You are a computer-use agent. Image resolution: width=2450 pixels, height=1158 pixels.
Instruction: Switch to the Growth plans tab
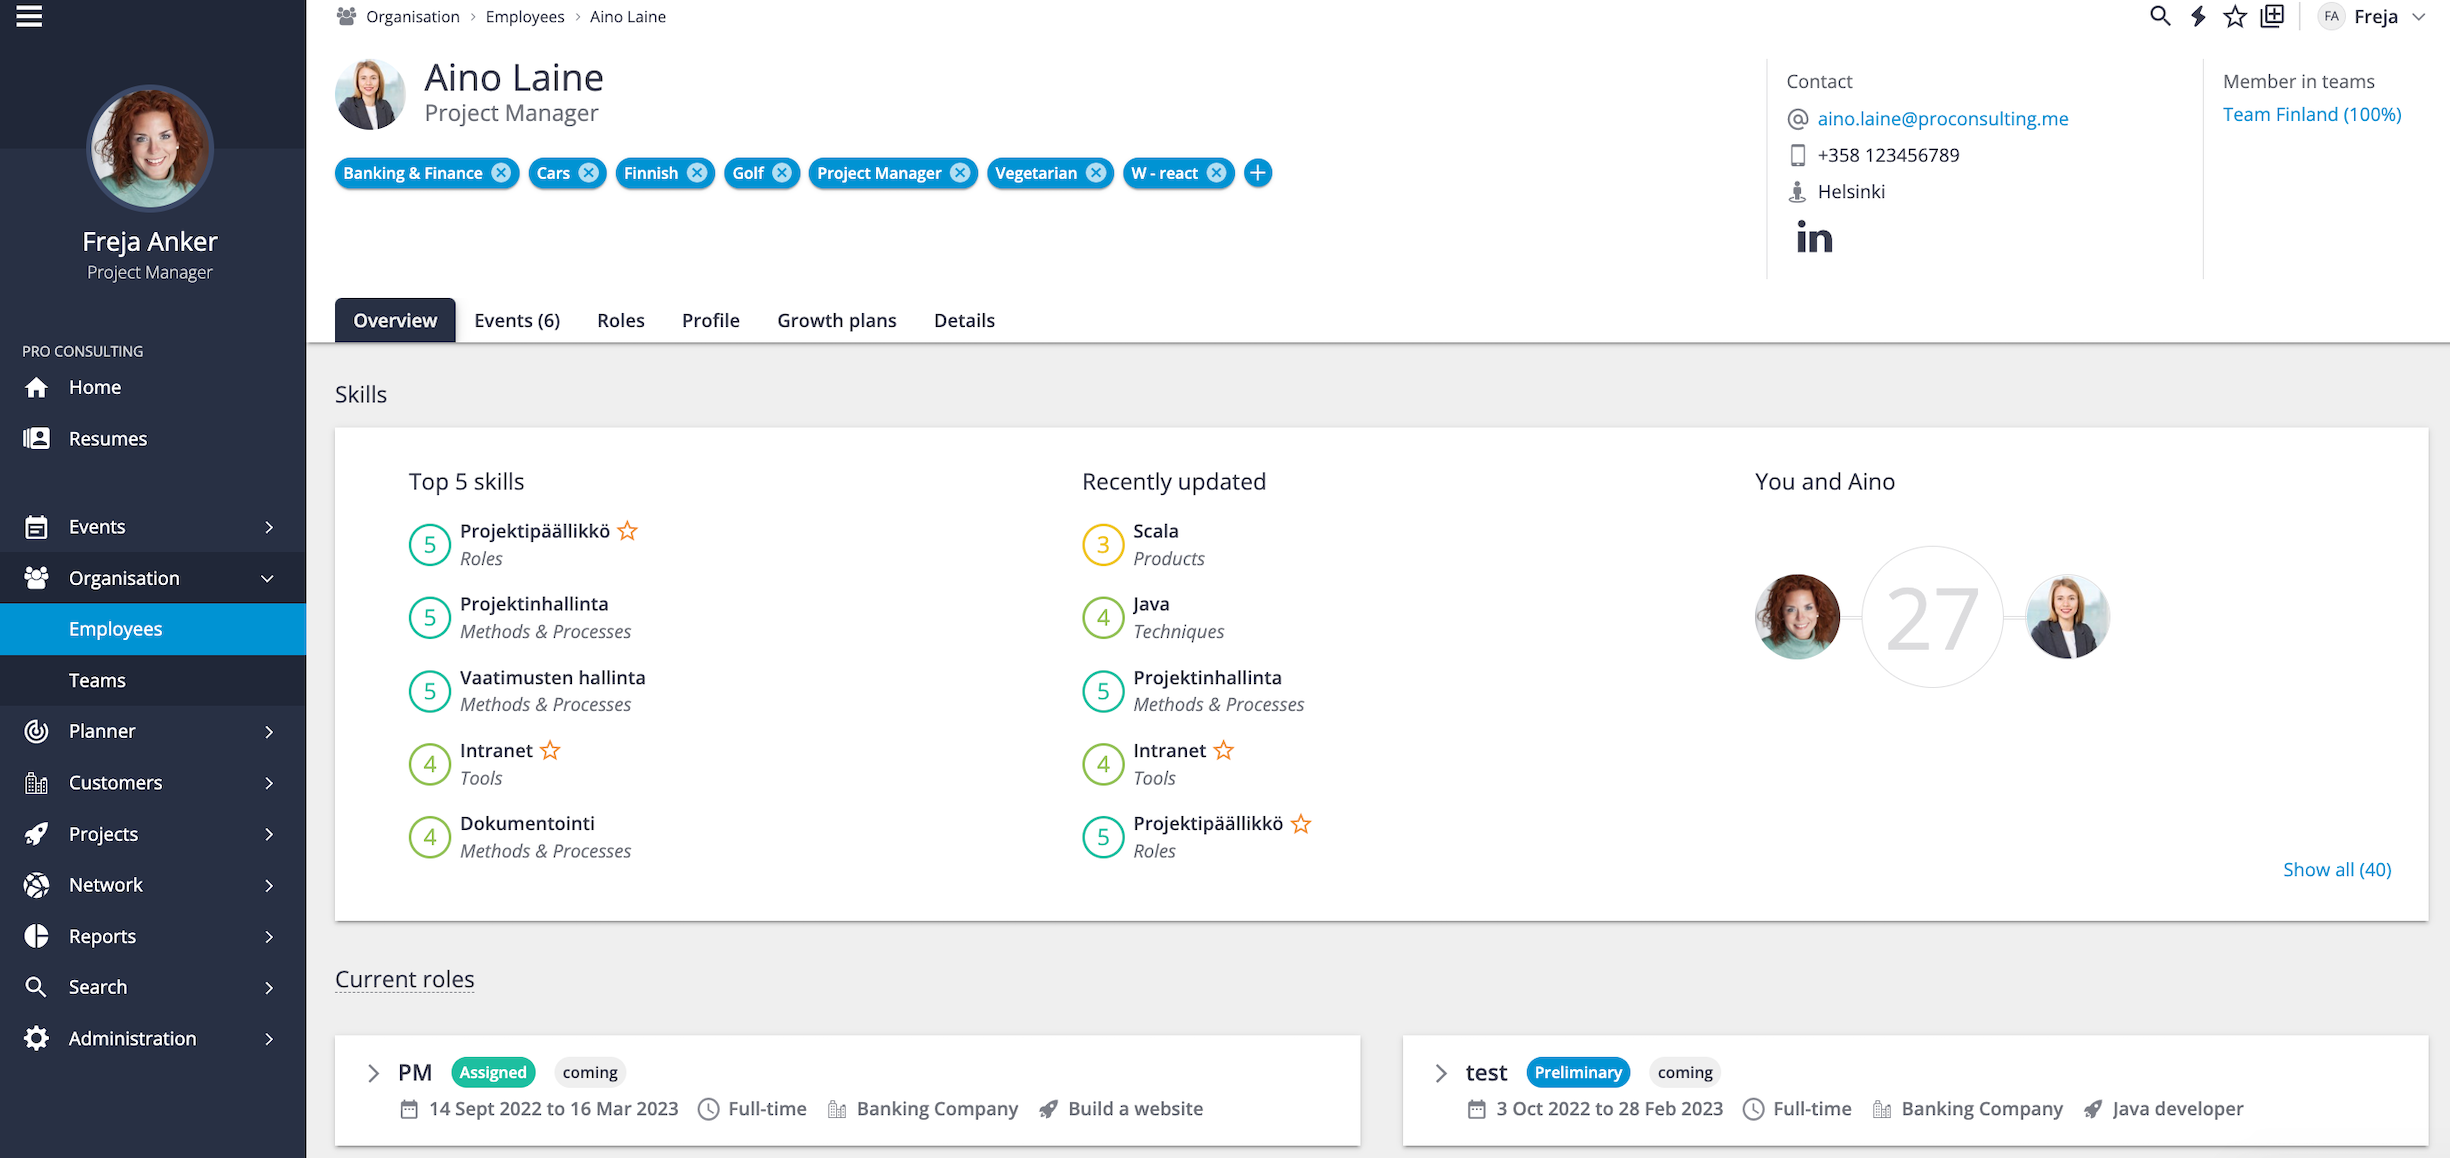point(837,320)
